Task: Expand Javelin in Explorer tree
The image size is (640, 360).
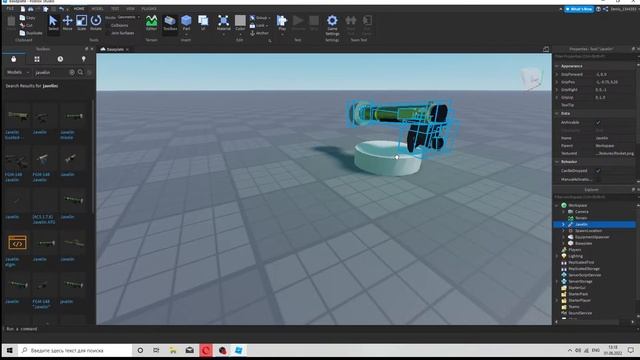Action: [564, 224]
